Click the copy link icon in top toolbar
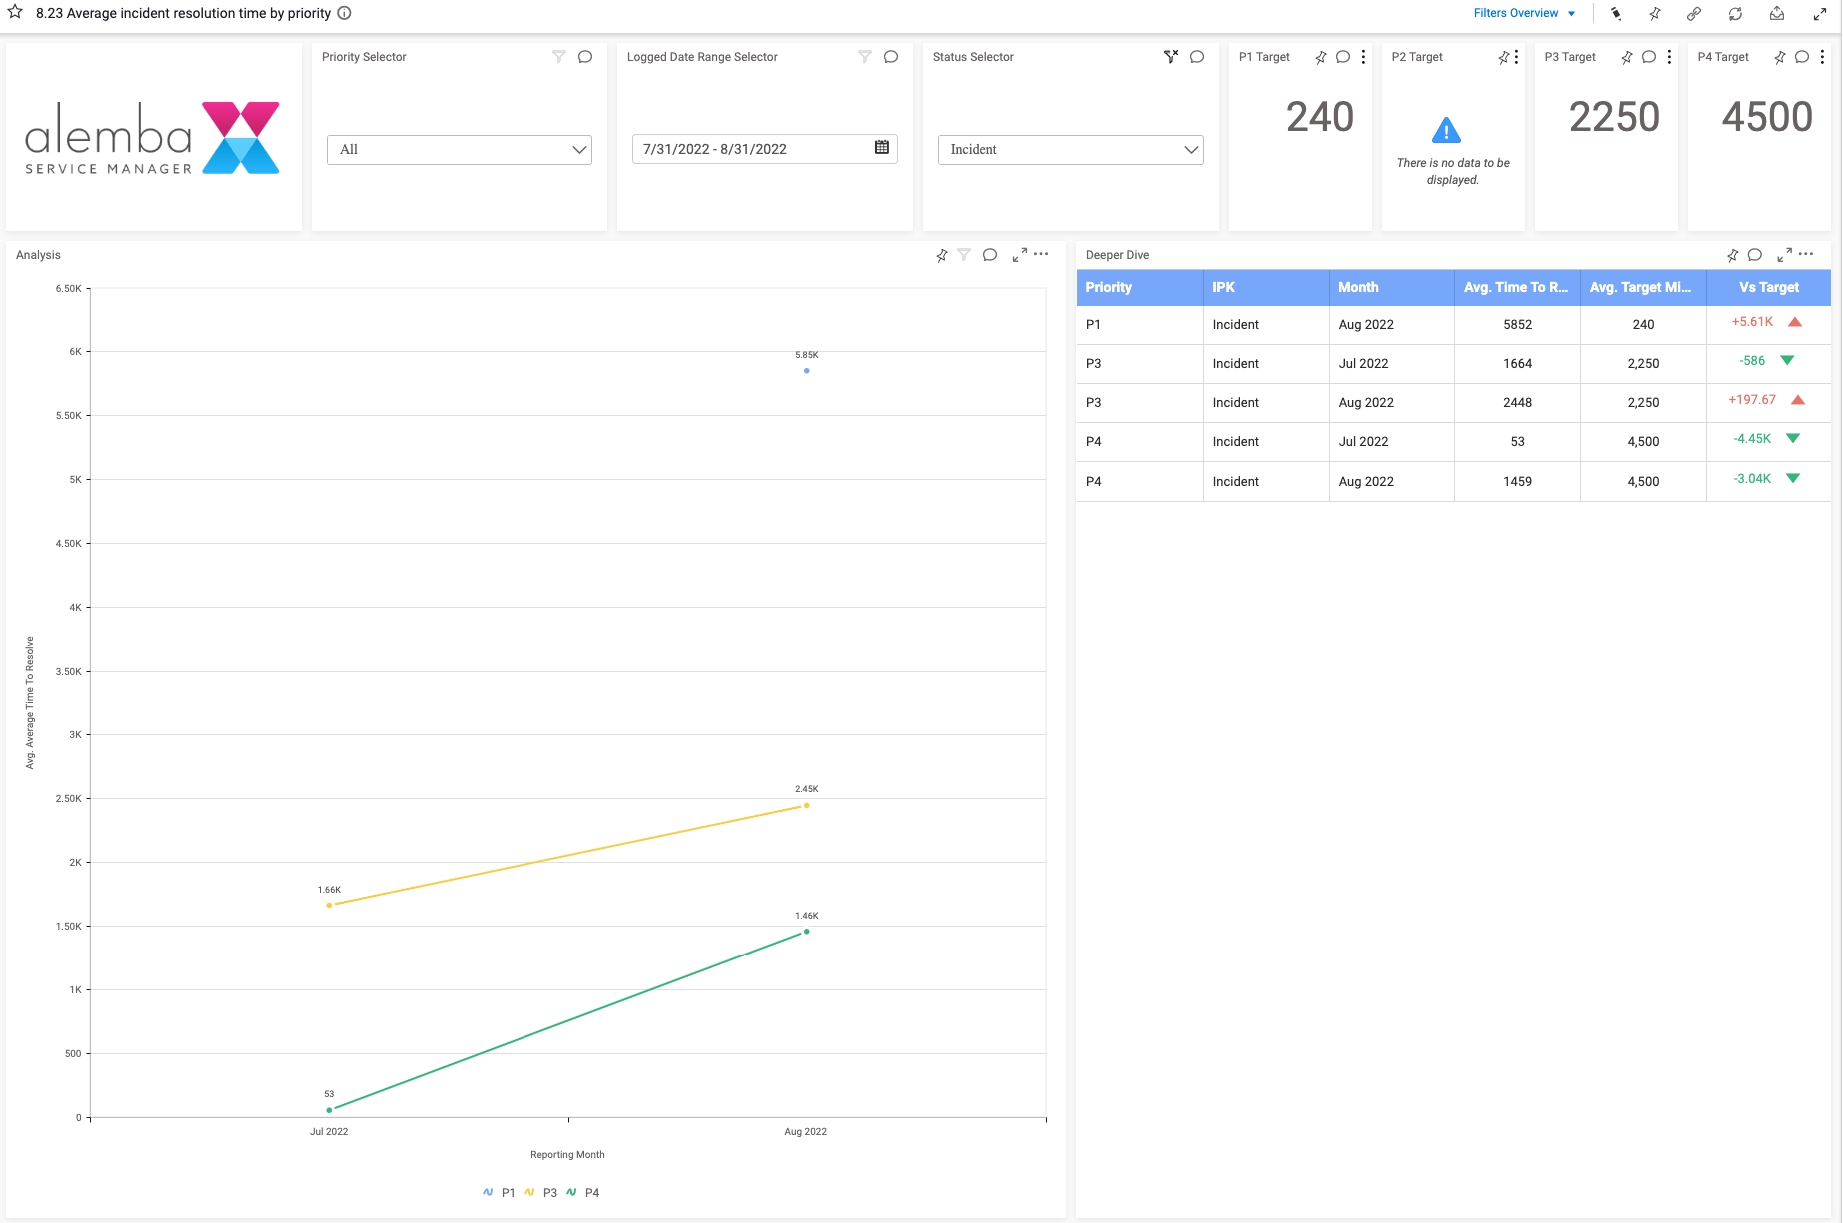The image size is (1843, 1223). tap(1694, 14)
